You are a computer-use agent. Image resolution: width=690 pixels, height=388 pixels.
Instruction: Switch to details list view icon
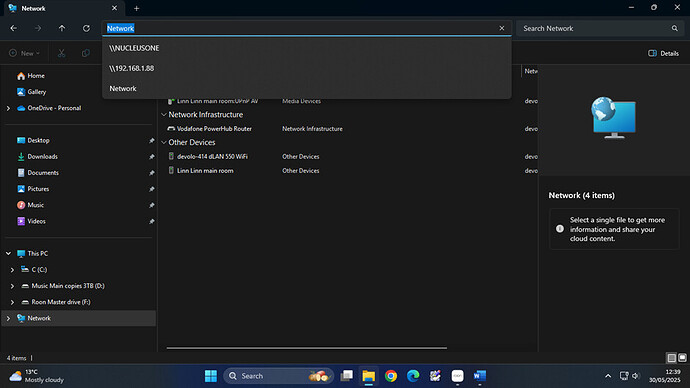[x=672, y=358]
